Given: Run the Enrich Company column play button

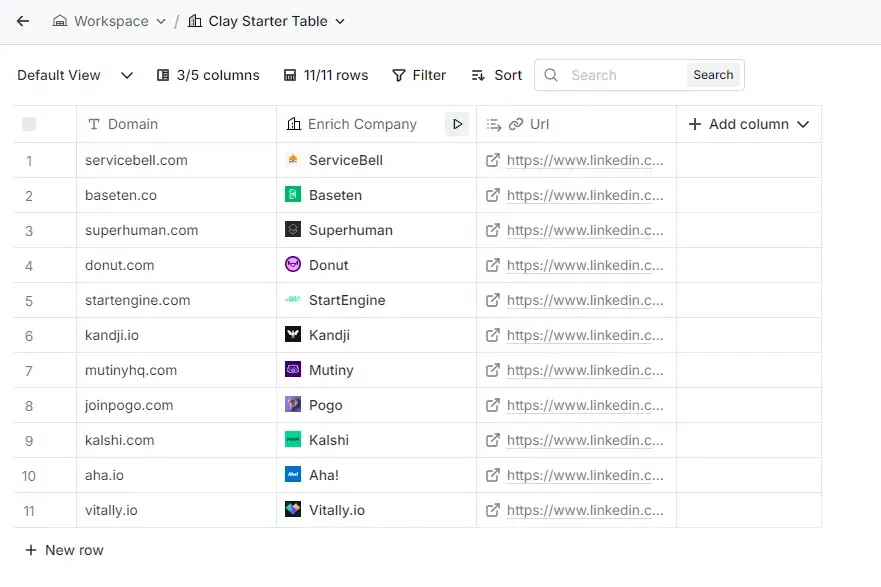Looking at the screenshot, I should click(x=457, y=124).
